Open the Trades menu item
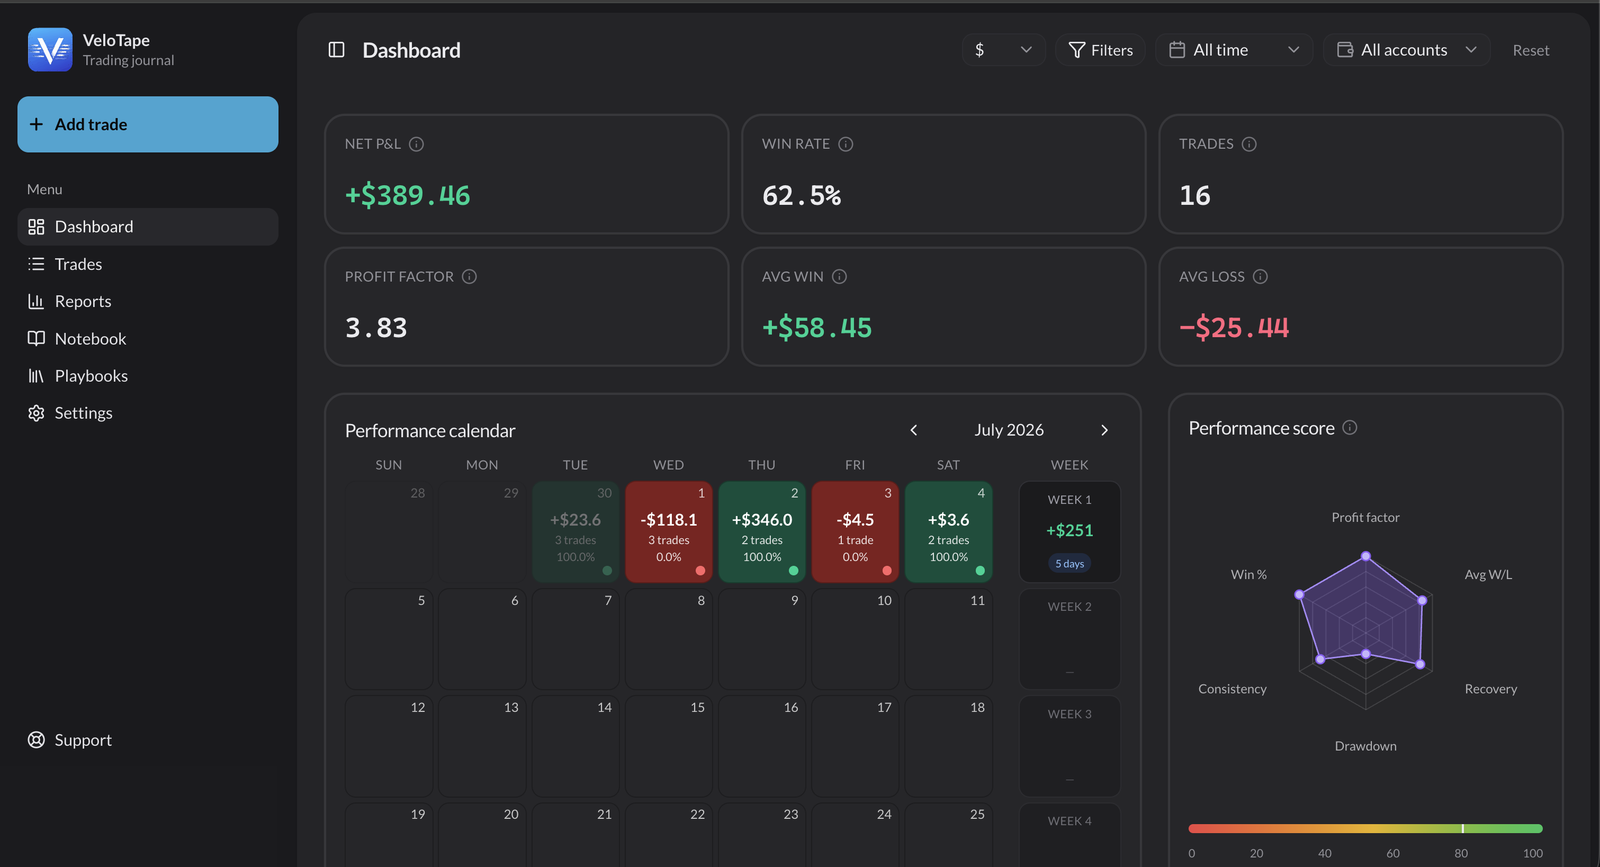 tap(148, 264)
